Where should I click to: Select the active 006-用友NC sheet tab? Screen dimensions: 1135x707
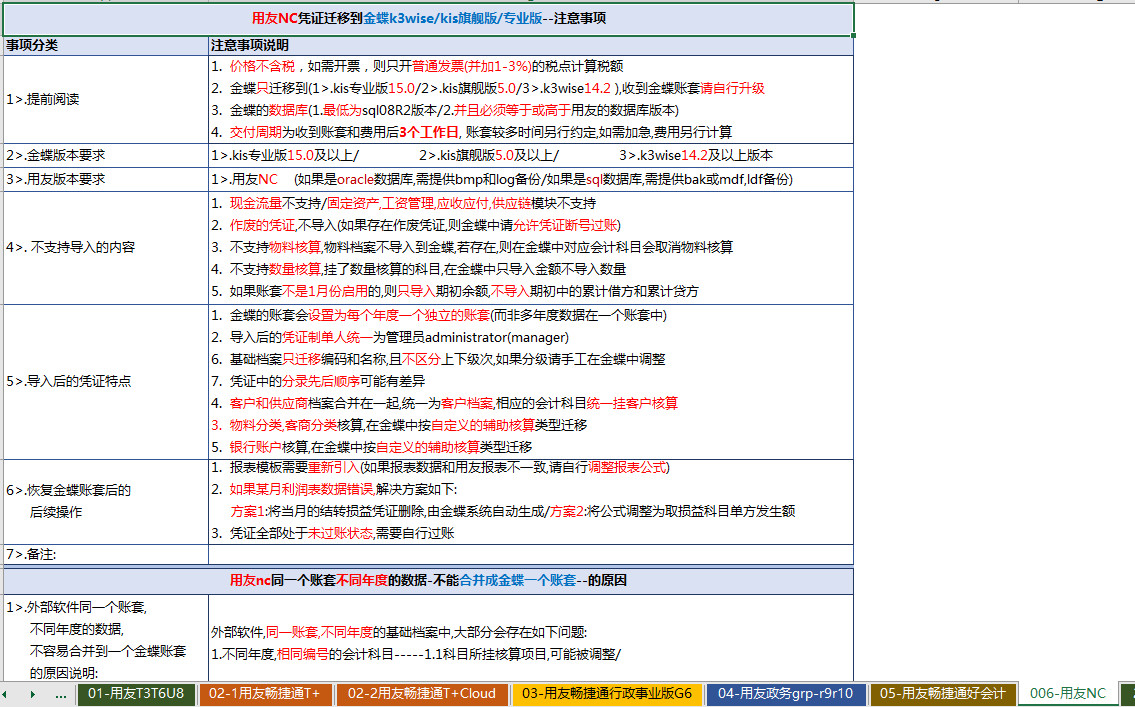(x=1067, y=694)
